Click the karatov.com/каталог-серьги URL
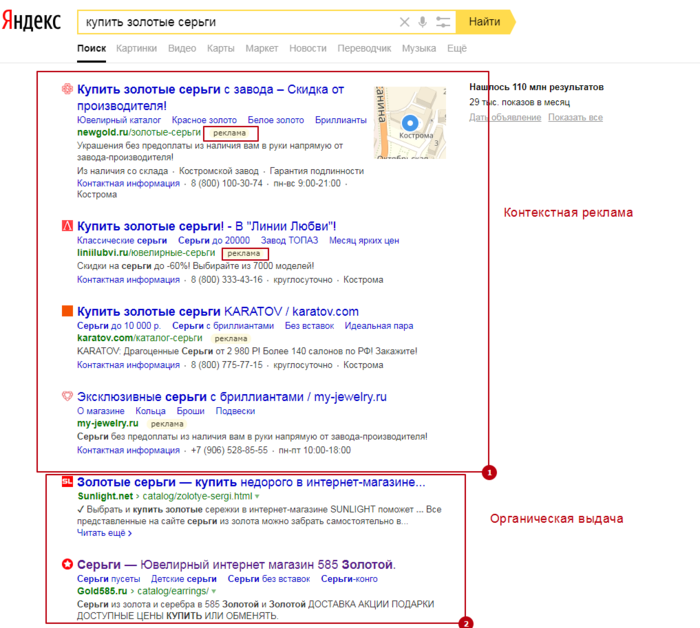The height and width of the screenshot is (628, 700). click(x=140, y=338)
